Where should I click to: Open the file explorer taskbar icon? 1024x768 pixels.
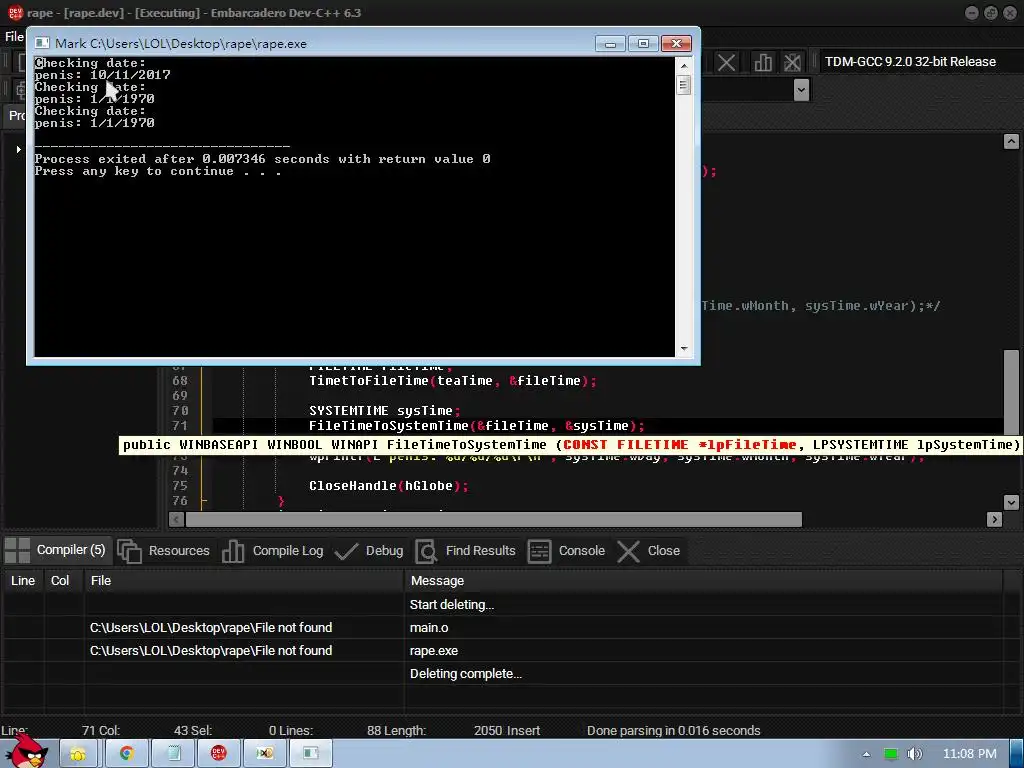point(78,754)
